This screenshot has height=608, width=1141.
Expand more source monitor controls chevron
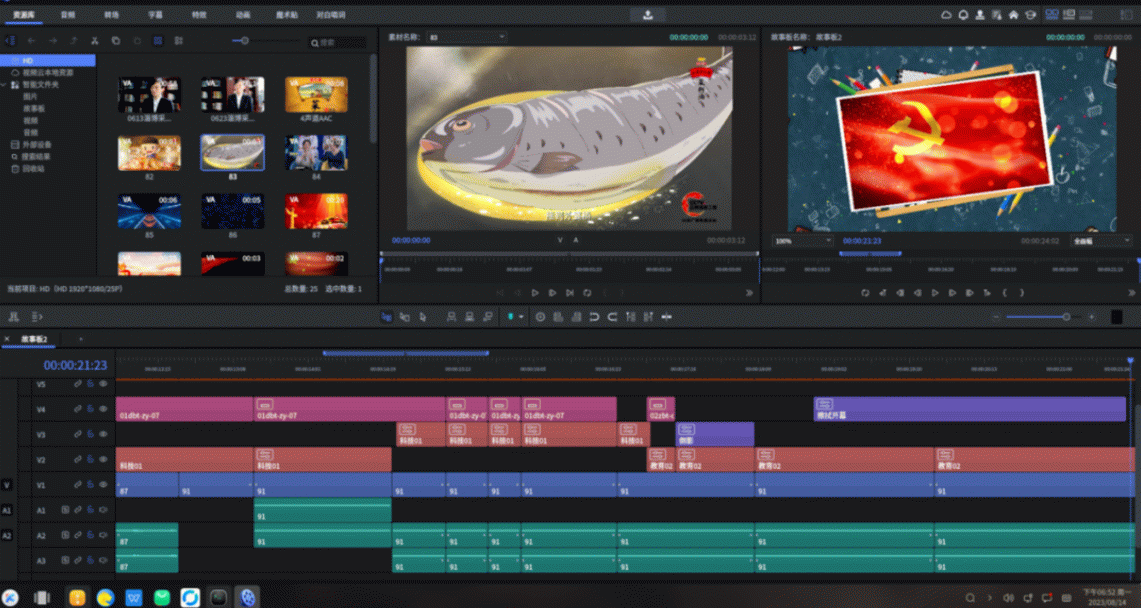pos(749,292)
